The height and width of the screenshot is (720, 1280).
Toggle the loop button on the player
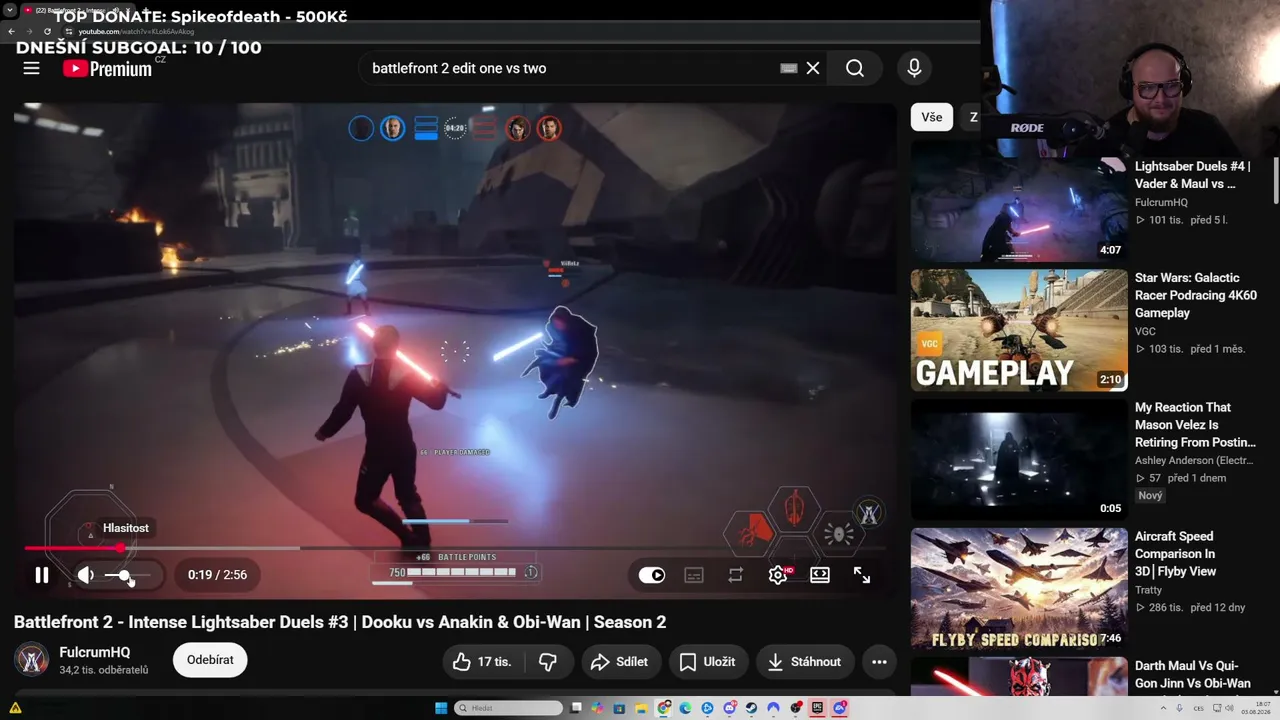pos(736,575)
